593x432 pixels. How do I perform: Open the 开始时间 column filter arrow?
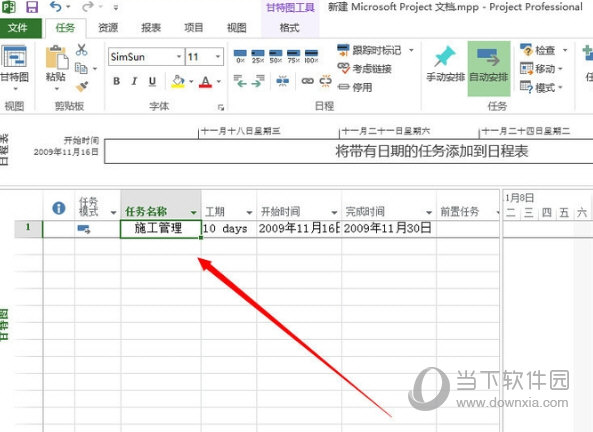pyautogui.click(x=334, y=212)
